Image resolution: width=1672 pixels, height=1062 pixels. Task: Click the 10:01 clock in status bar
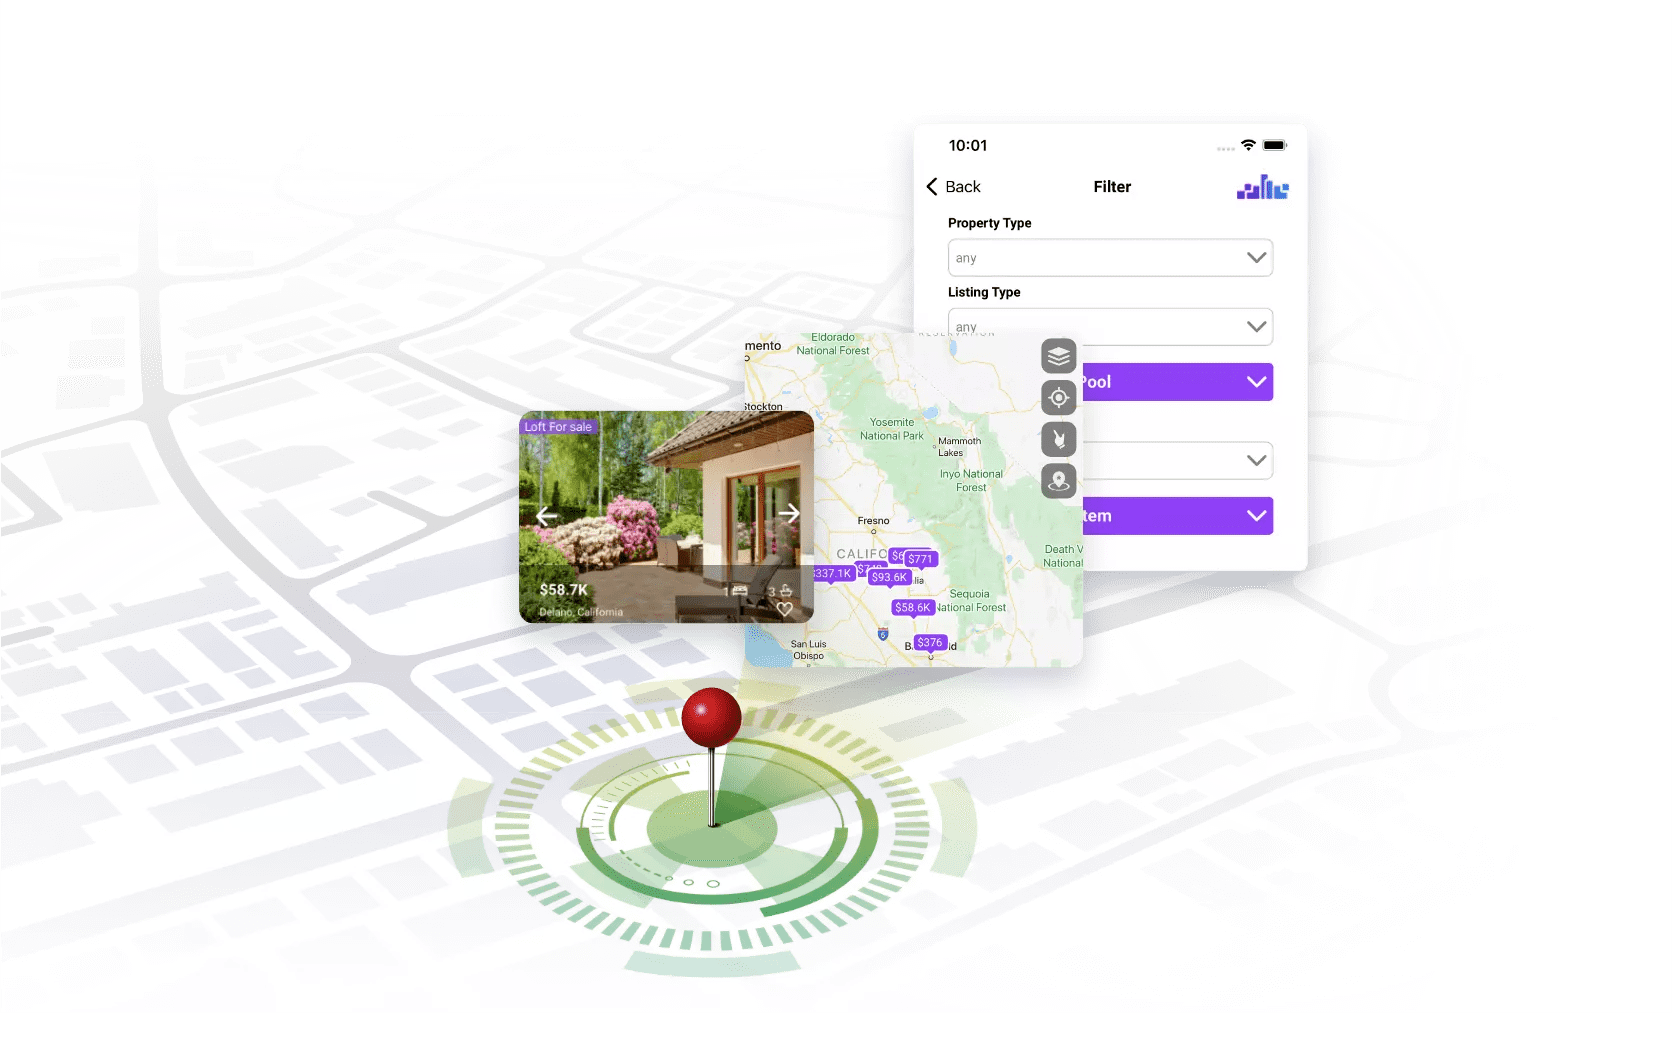click(968, 146)
